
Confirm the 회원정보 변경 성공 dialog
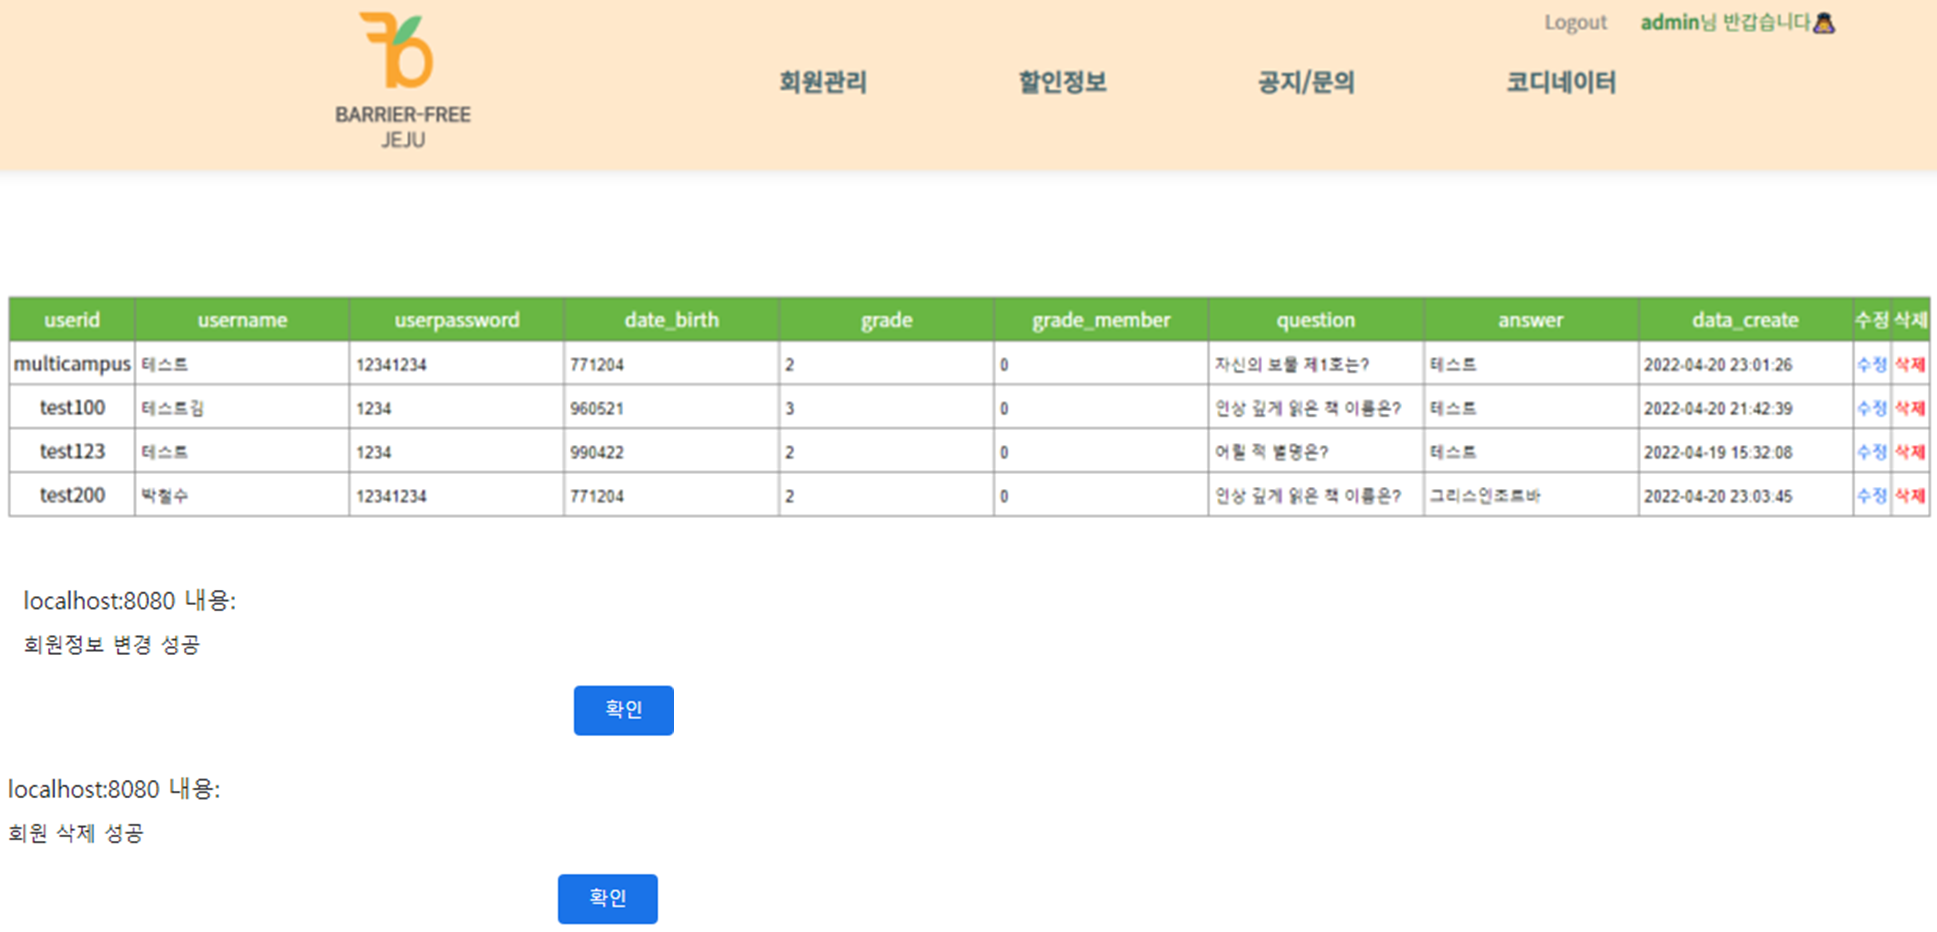coord(623,710)
